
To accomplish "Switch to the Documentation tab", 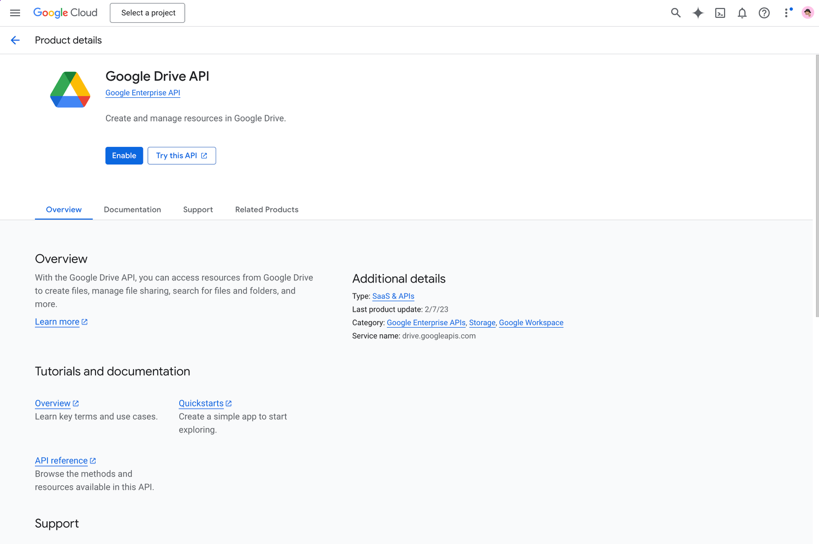I will [x=132, y=210].
